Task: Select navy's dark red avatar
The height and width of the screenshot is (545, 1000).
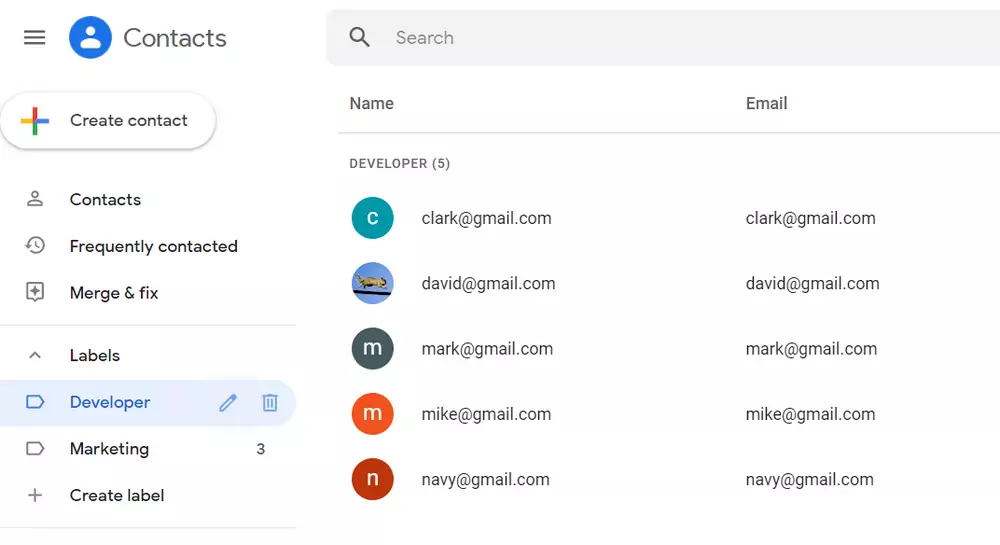Action: (372, 480)
